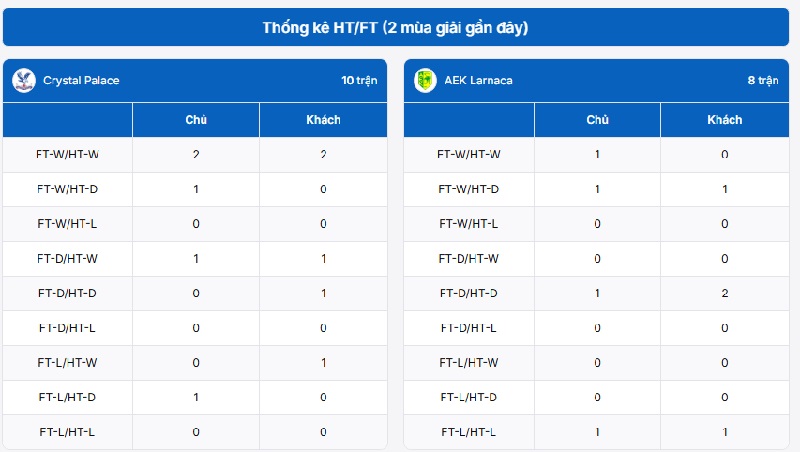
Task: Select FT-L/HT-W row label for AEK Larnaca
Action: 469,363
